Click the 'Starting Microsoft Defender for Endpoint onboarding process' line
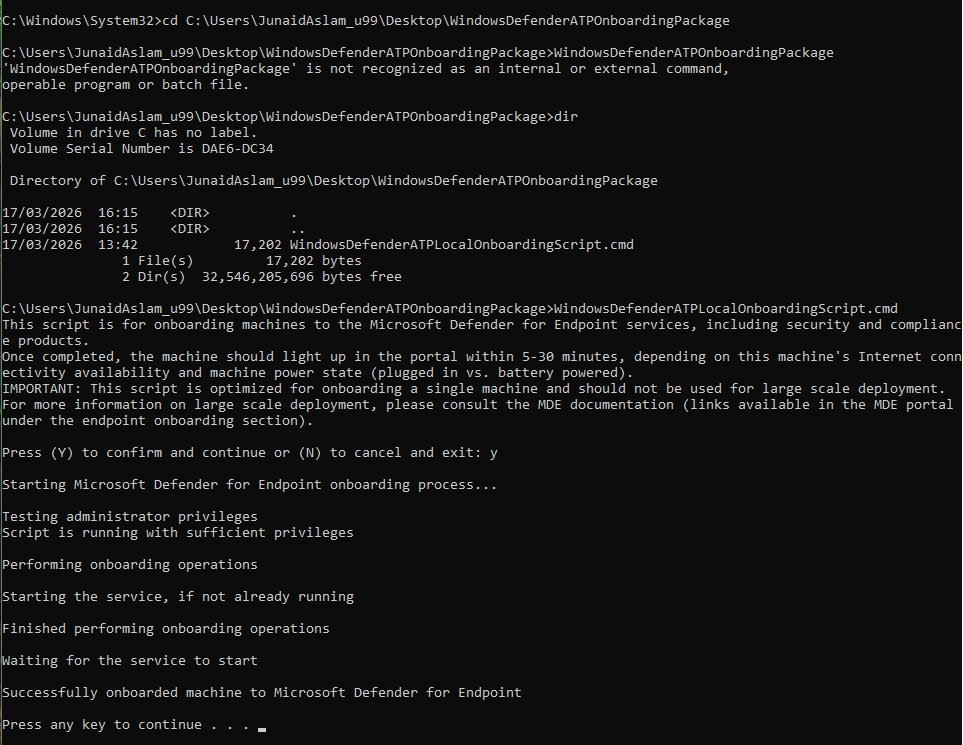Viewport: 963px width, 745px height. point(249,485)
